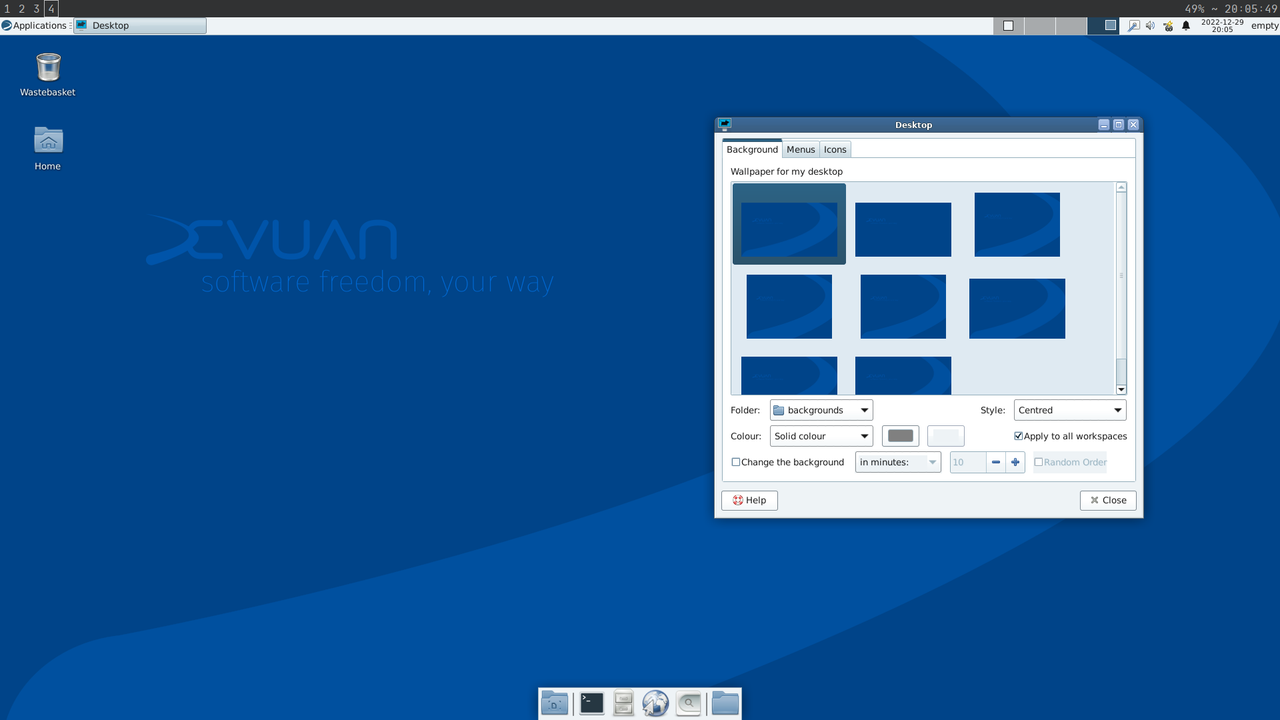Open the plain folder icon at the dock's end
Image resolution: width=1280 pixels, height=720 pixels.
pos(725,704)
